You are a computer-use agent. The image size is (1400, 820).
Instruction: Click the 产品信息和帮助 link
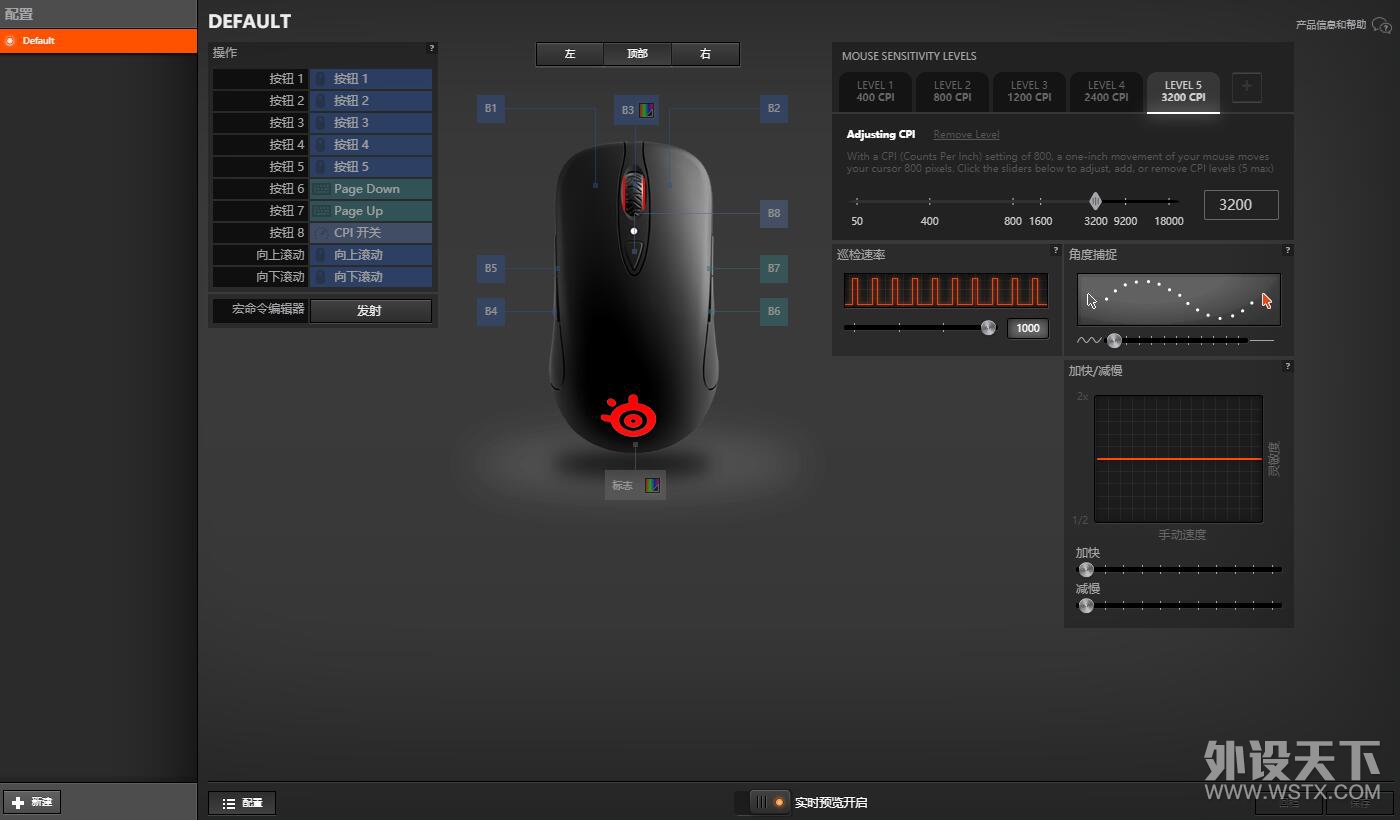click(1330, 25)
